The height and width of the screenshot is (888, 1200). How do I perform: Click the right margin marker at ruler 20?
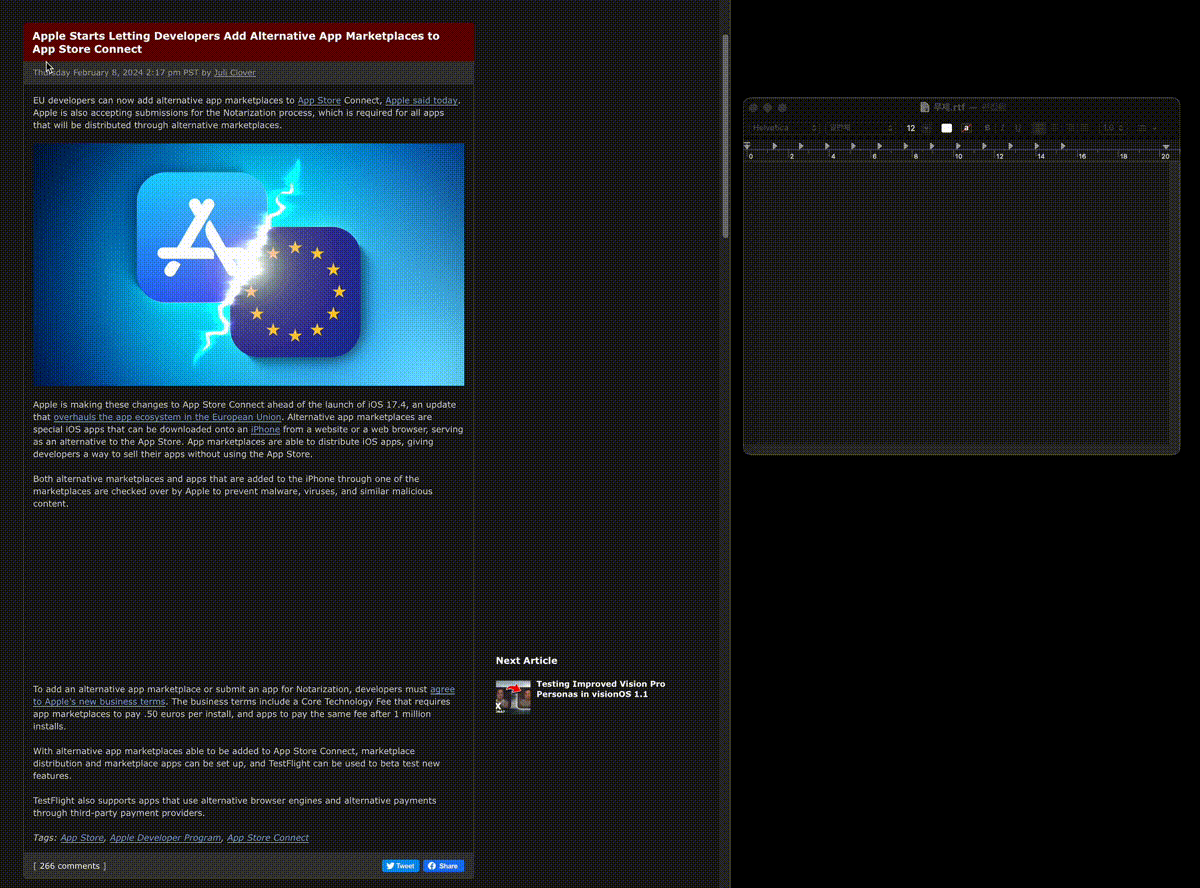pos(1166,147)
